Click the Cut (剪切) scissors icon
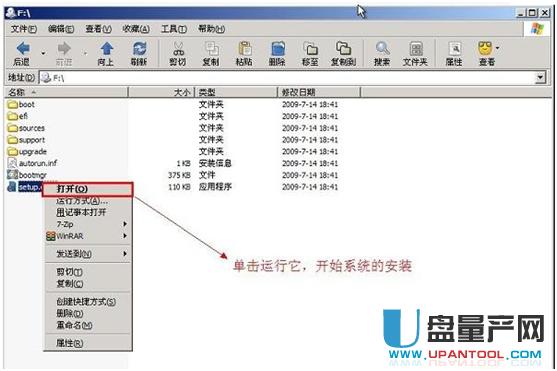The height and width of the screenshot is (371, 557). [x=178, y=49]
